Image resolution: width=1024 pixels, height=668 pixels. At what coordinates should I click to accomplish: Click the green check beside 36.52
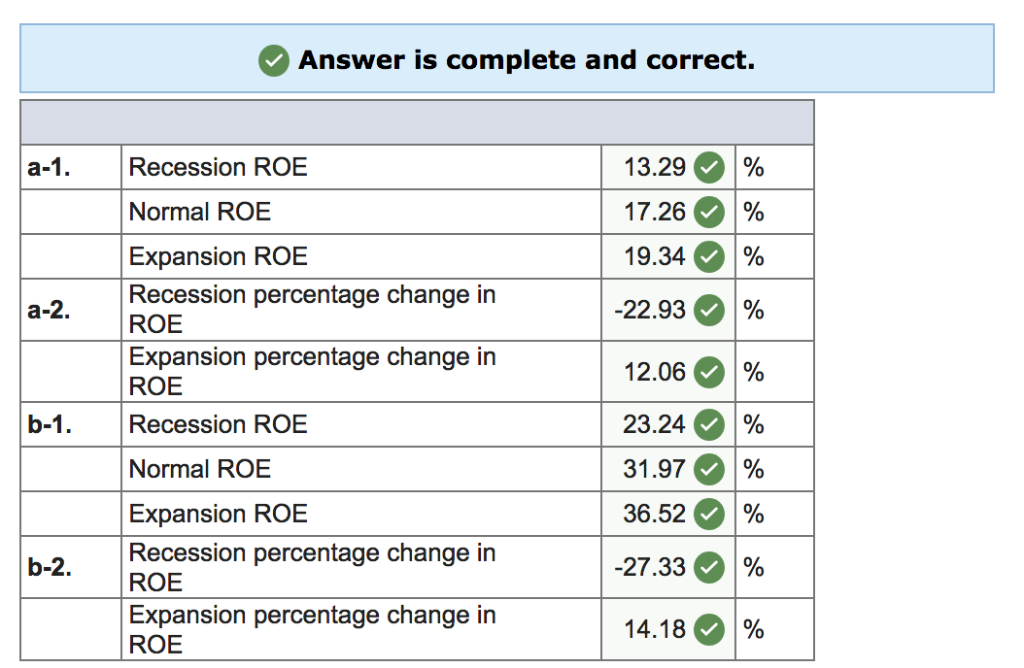tap(709, 514)
